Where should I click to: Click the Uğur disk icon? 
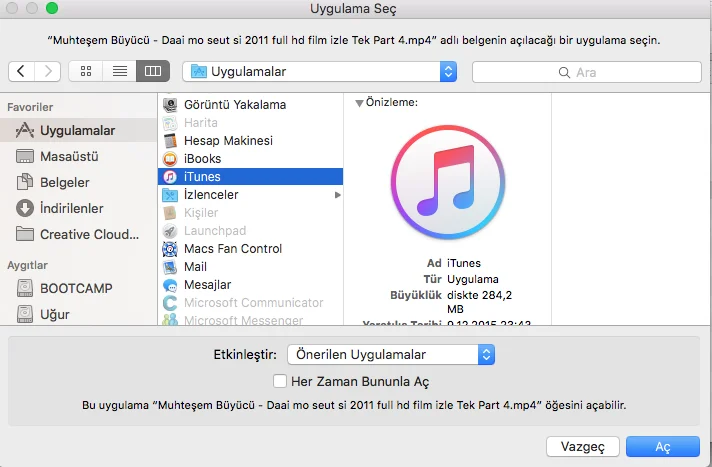pyautogui.click(x=25, y=314)
